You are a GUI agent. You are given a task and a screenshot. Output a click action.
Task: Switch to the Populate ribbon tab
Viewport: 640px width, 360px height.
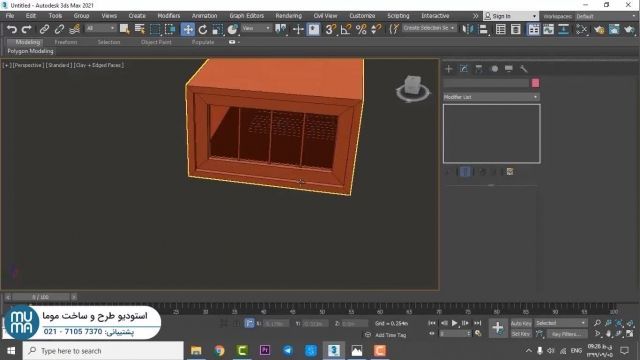pos(203,42)
